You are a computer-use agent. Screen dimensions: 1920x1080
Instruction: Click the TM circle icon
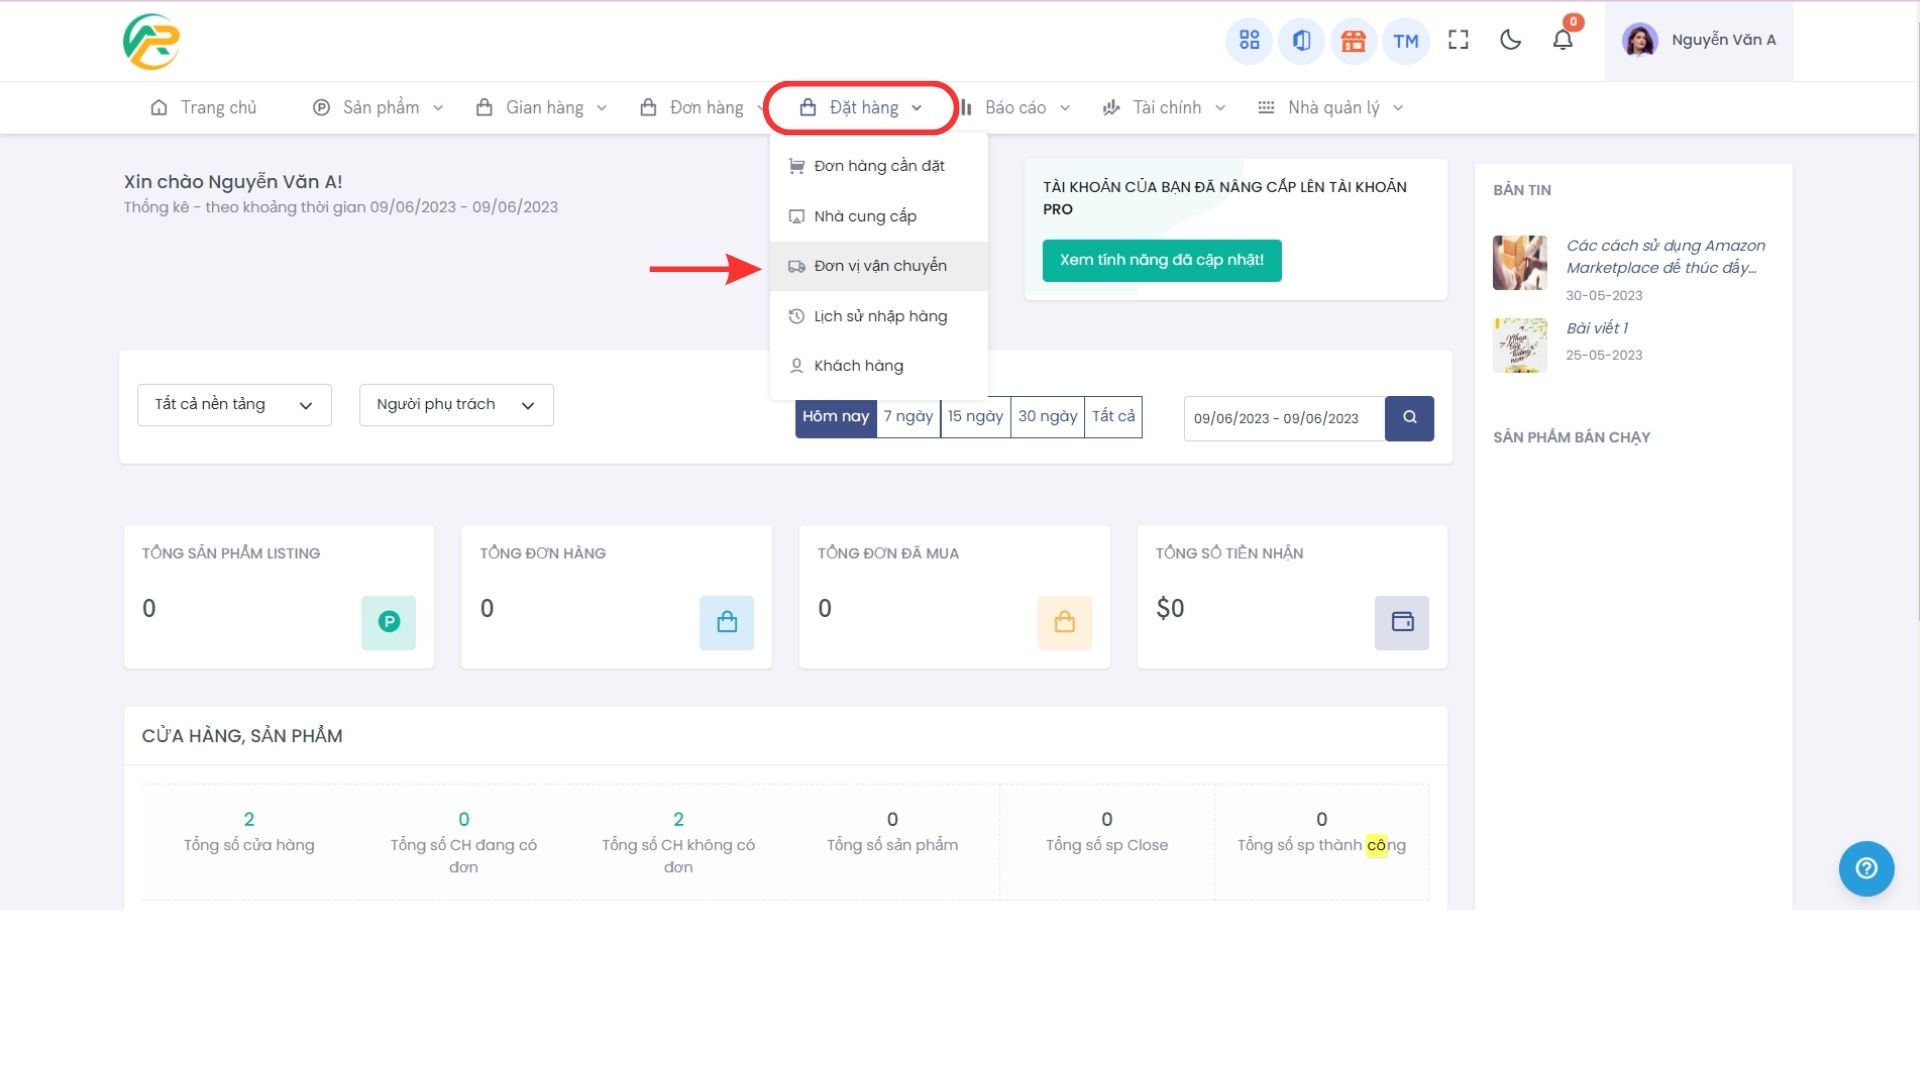[x=1405, y=40]
